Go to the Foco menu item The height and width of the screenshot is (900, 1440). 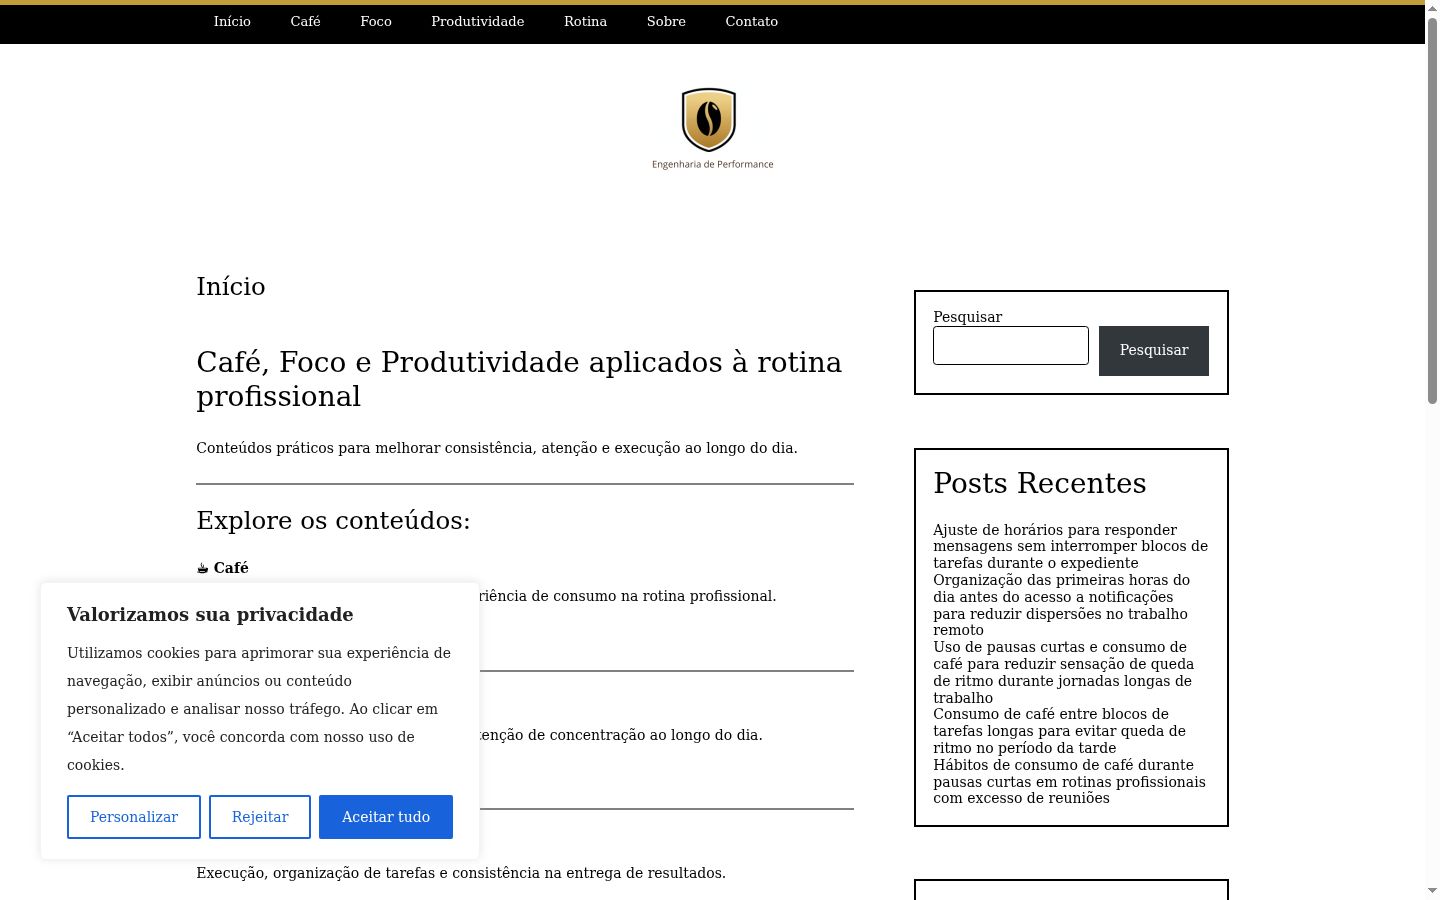click(x=376, y=21)
